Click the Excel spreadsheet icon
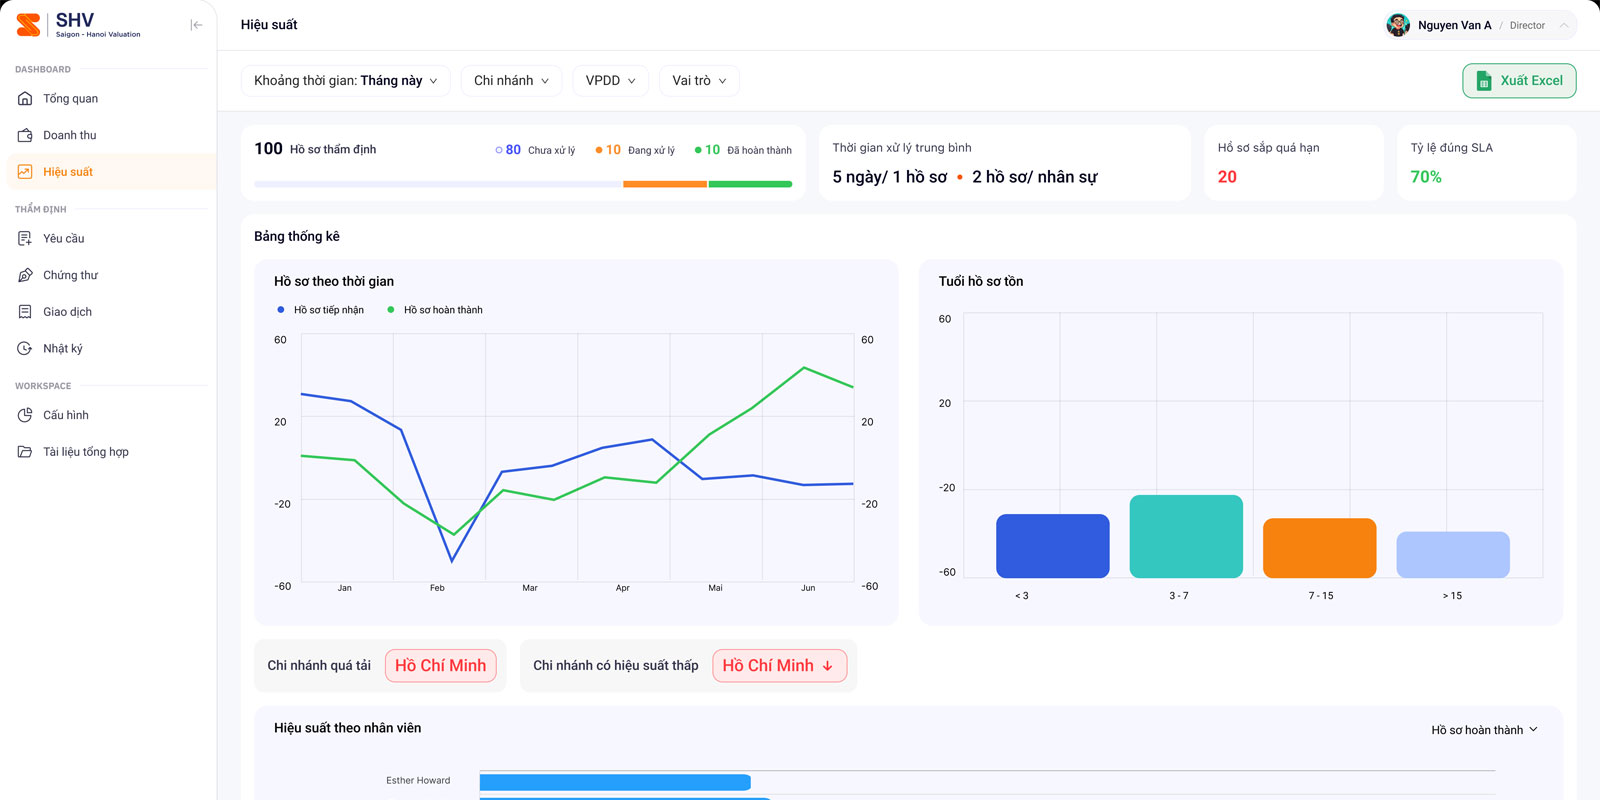Image resolution: width=1600 pixels, height=800 pixels. tap(1484, 81)
